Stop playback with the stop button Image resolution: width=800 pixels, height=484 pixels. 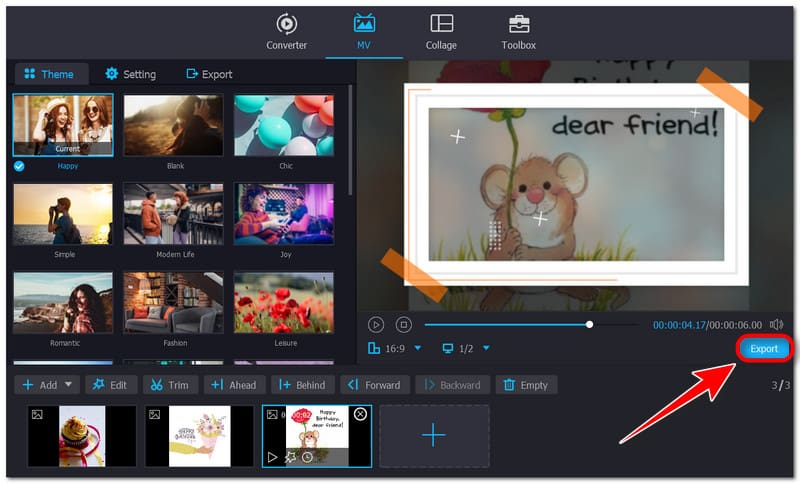point(403,324)
